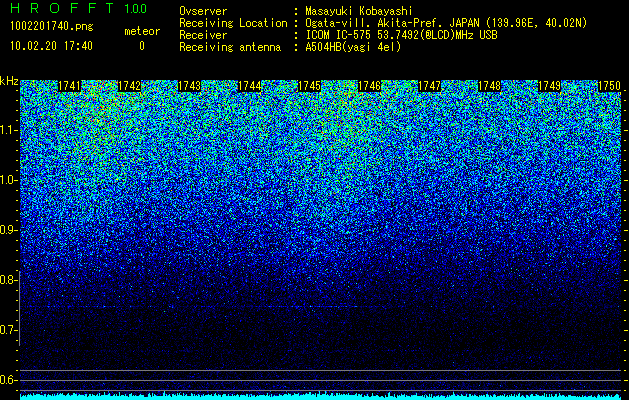Click the HROFFT title text

click(62, 8)
